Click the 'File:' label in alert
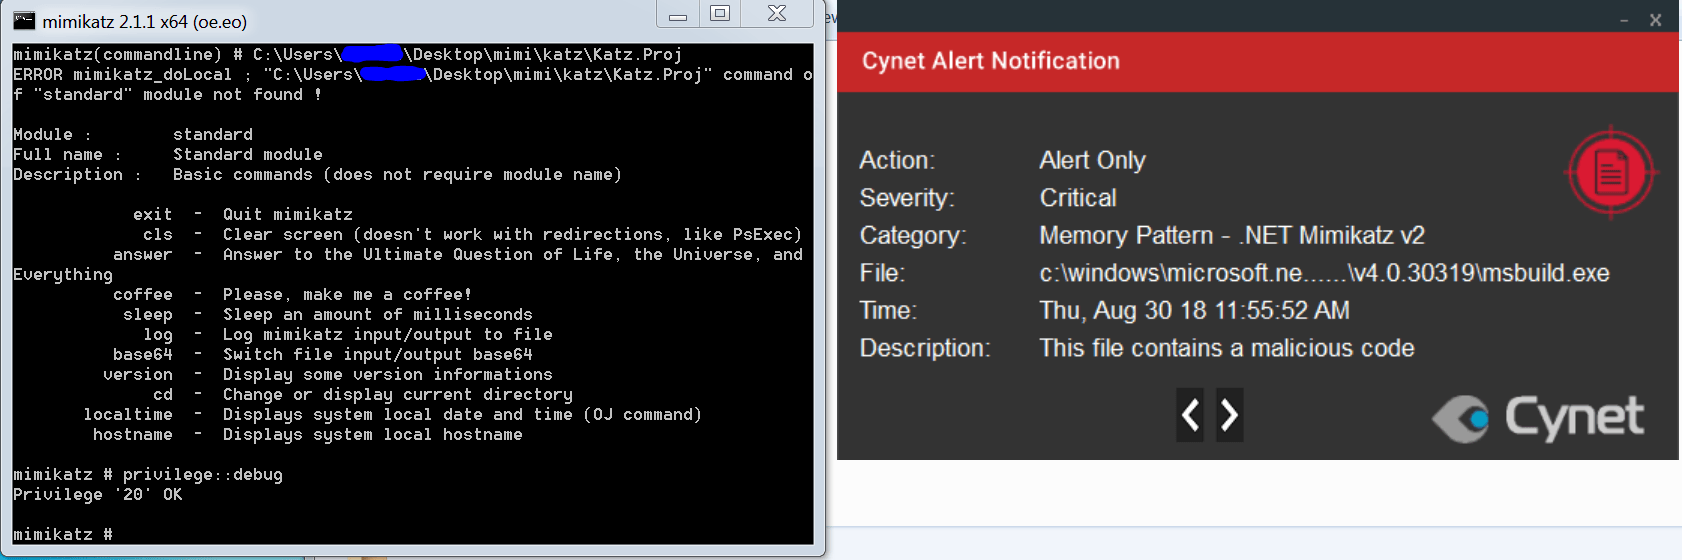1682x560 pixels. [x=882, y=273]
